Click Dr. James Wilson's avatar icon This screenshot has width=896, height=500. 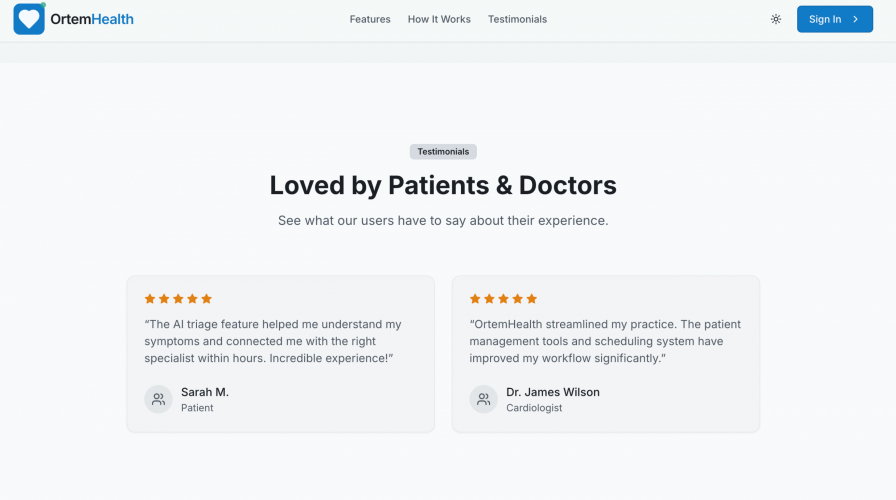tap(484, 399)
